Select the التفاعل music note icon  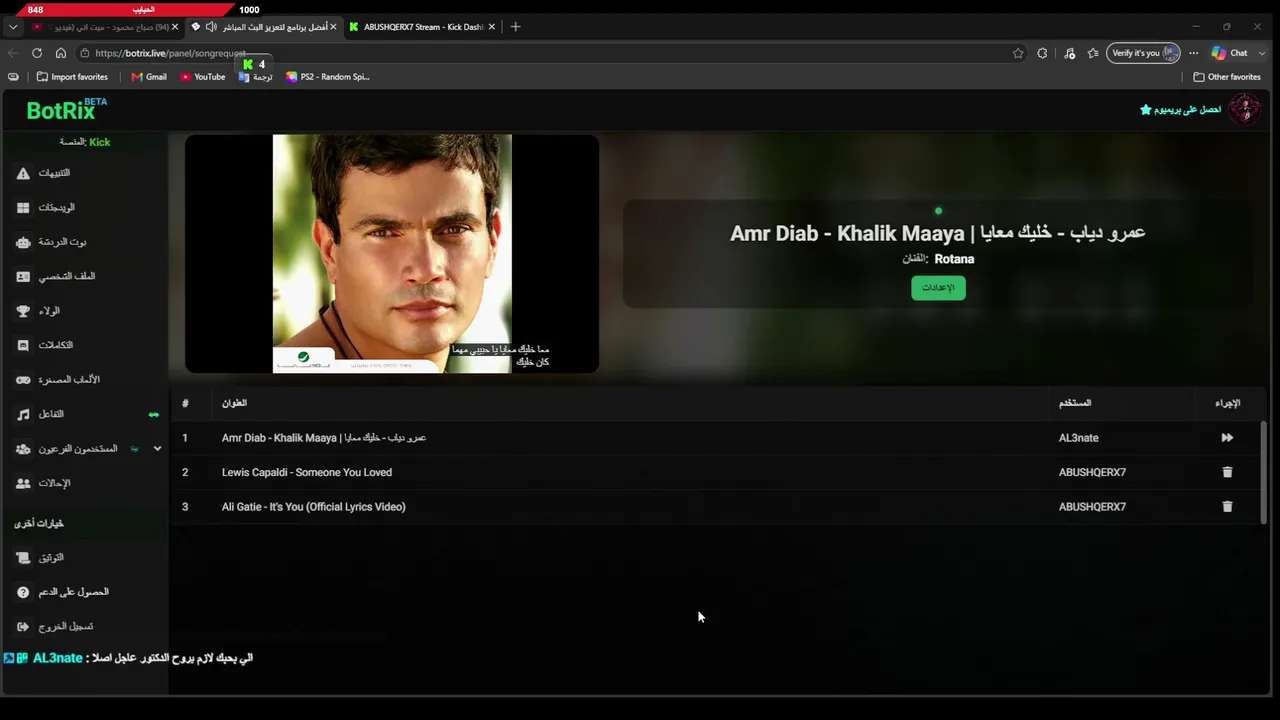(x=23, y=414)
